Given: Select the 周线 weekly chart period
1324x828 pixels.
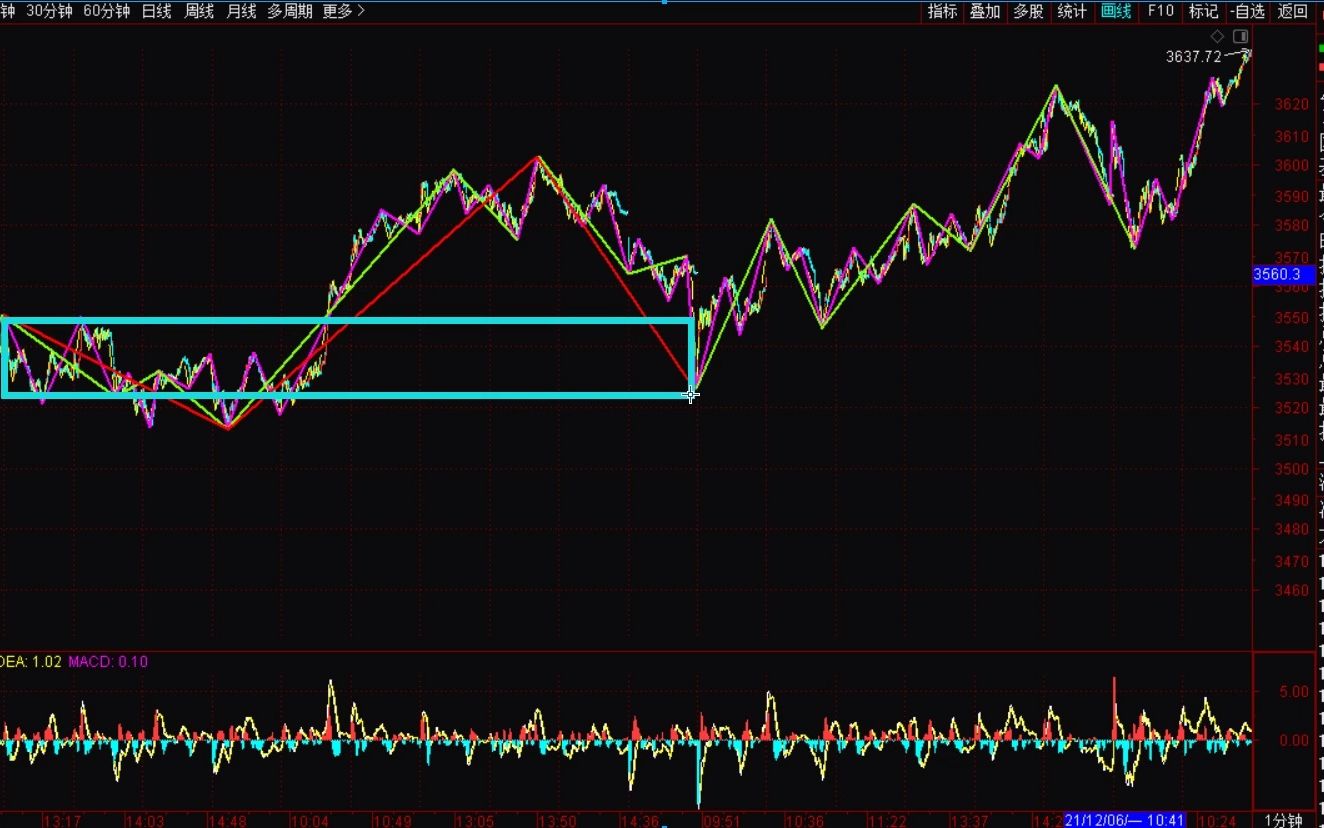Looking at the screenshot, I should click(x=199, y=11).
